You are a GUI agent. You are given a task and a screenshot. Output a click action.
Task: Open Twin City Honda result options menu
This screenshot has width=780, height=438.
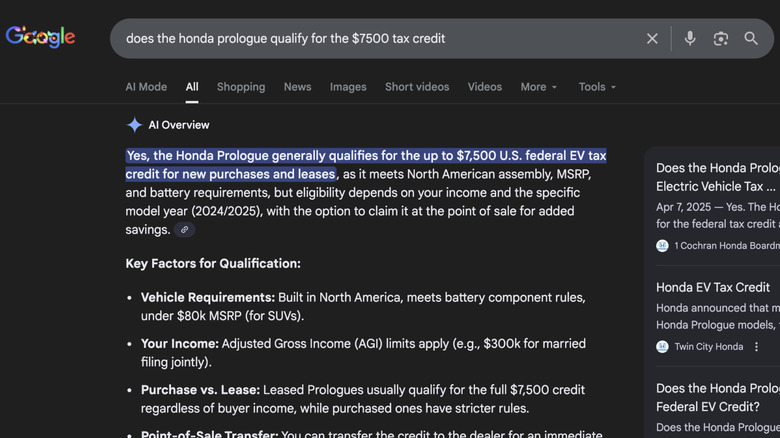coord(757,347)
